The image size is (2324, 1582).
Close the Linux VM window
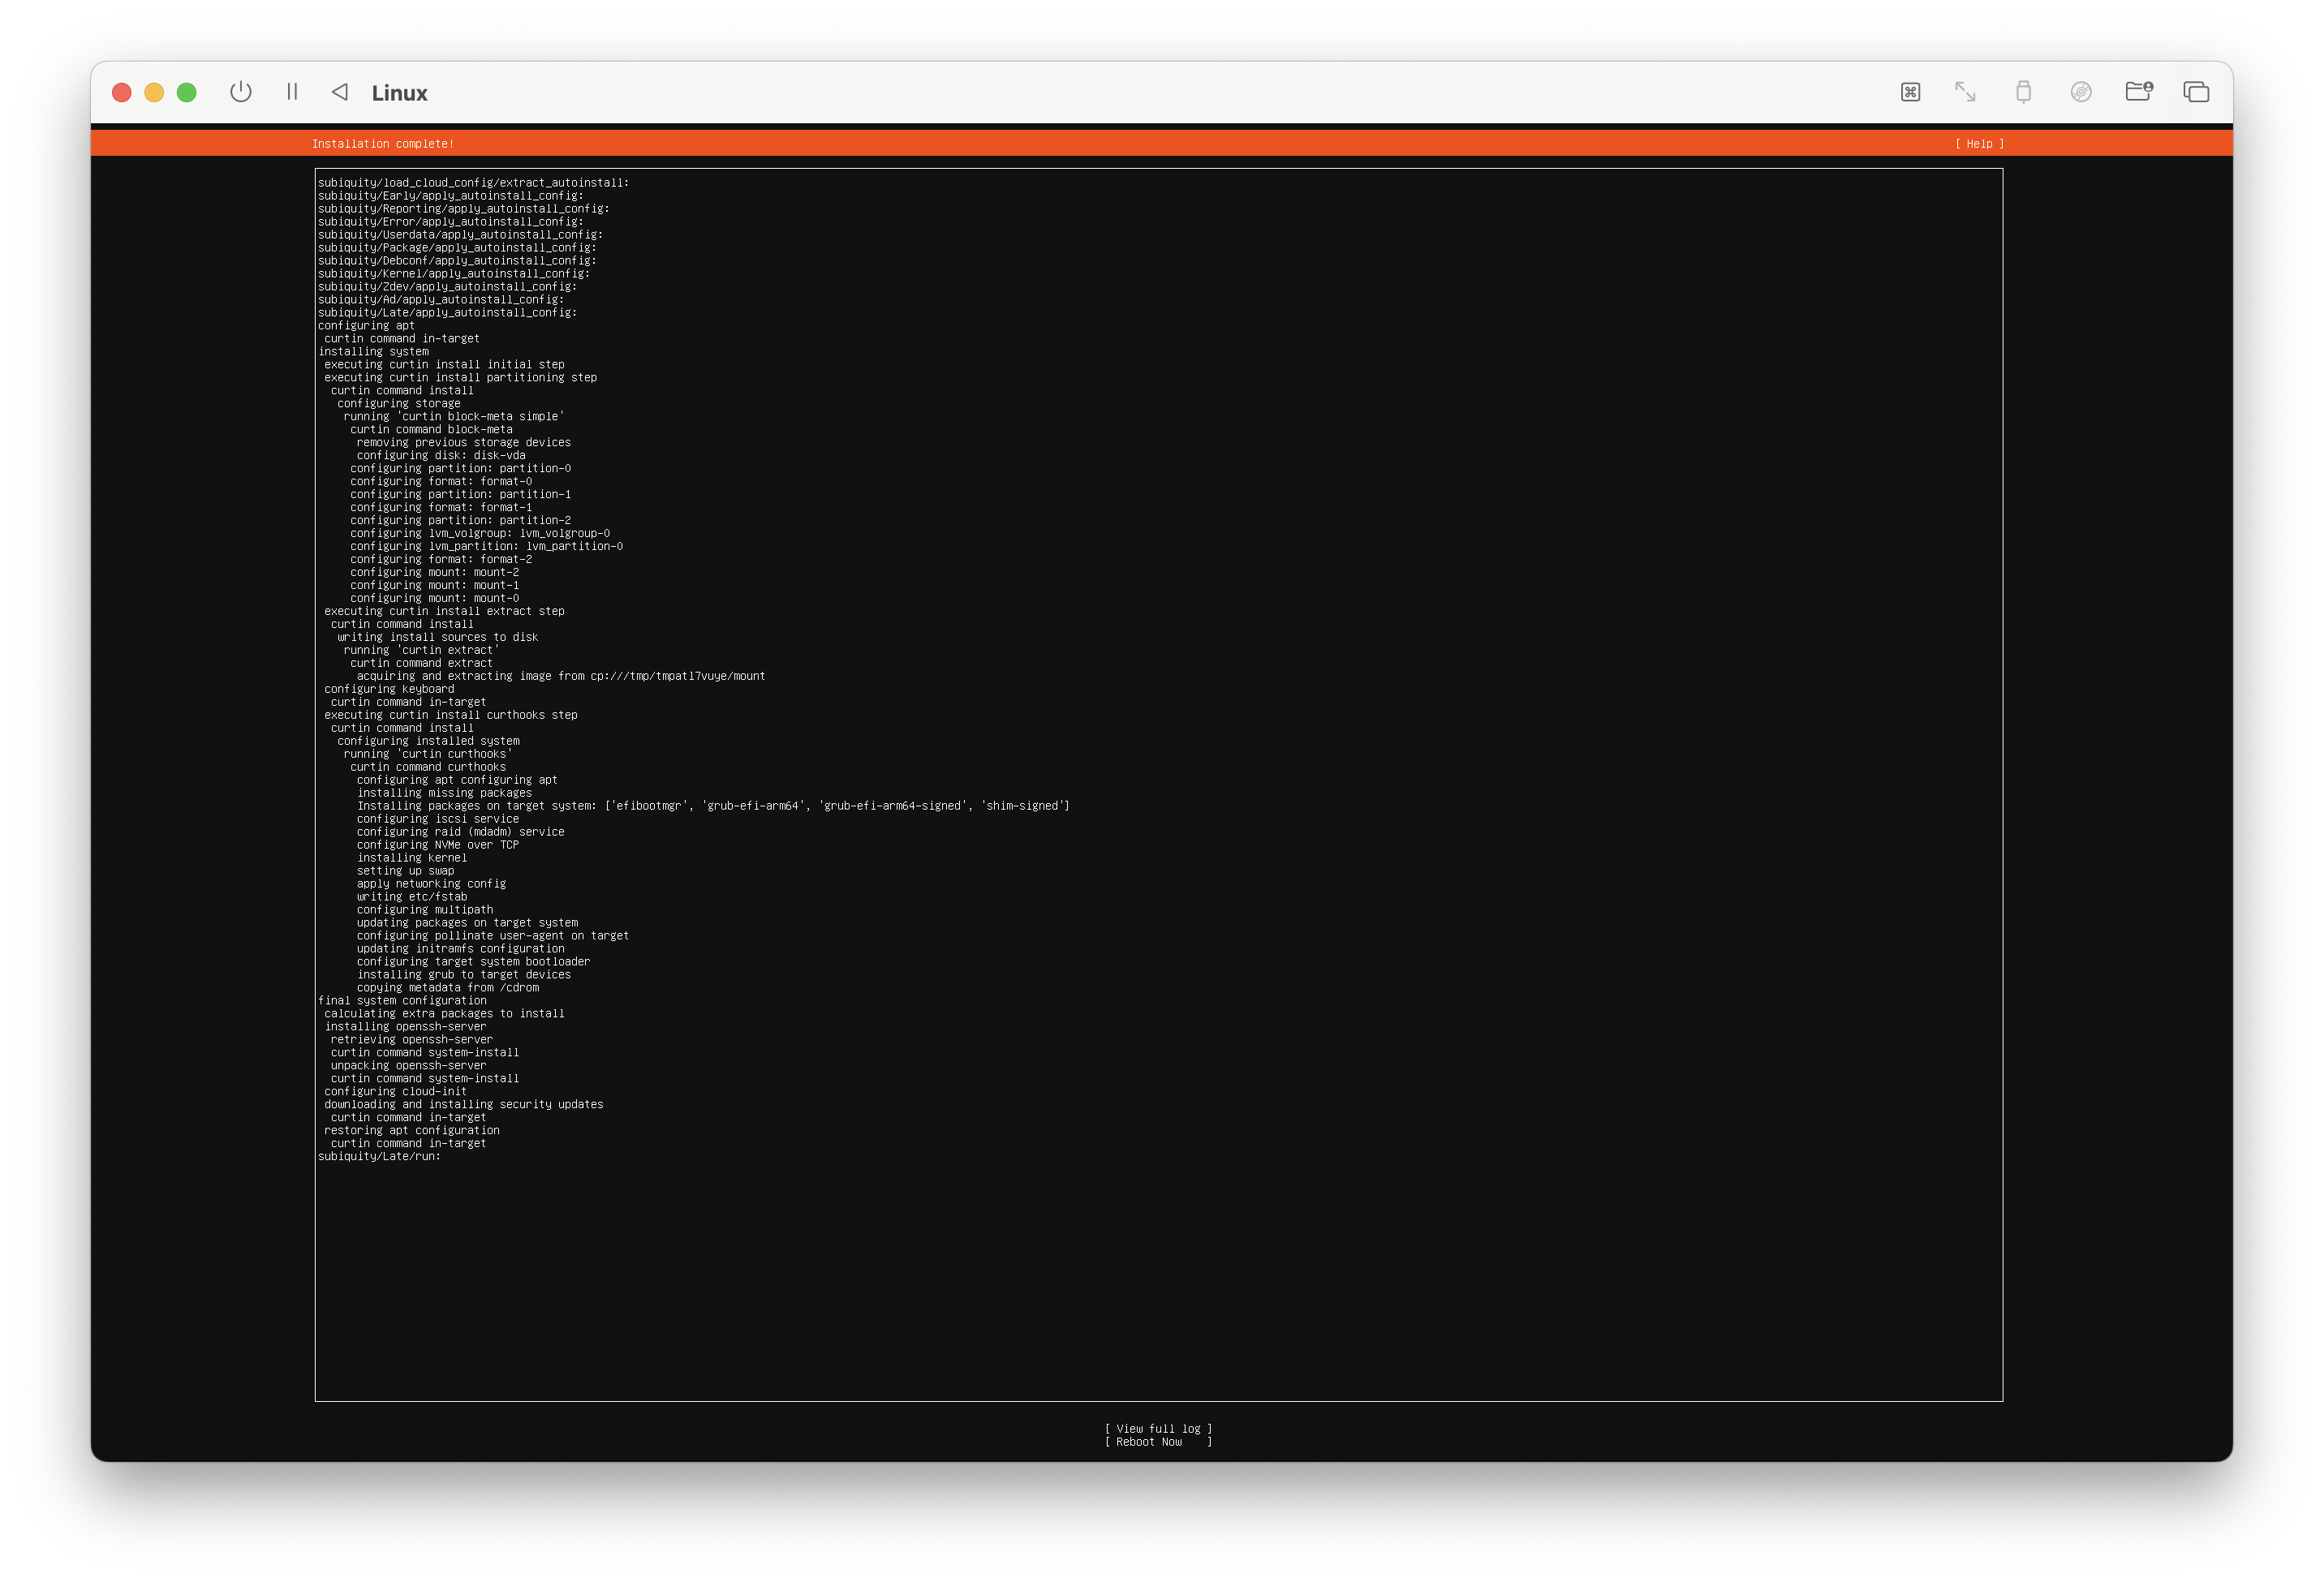(122, 93)
